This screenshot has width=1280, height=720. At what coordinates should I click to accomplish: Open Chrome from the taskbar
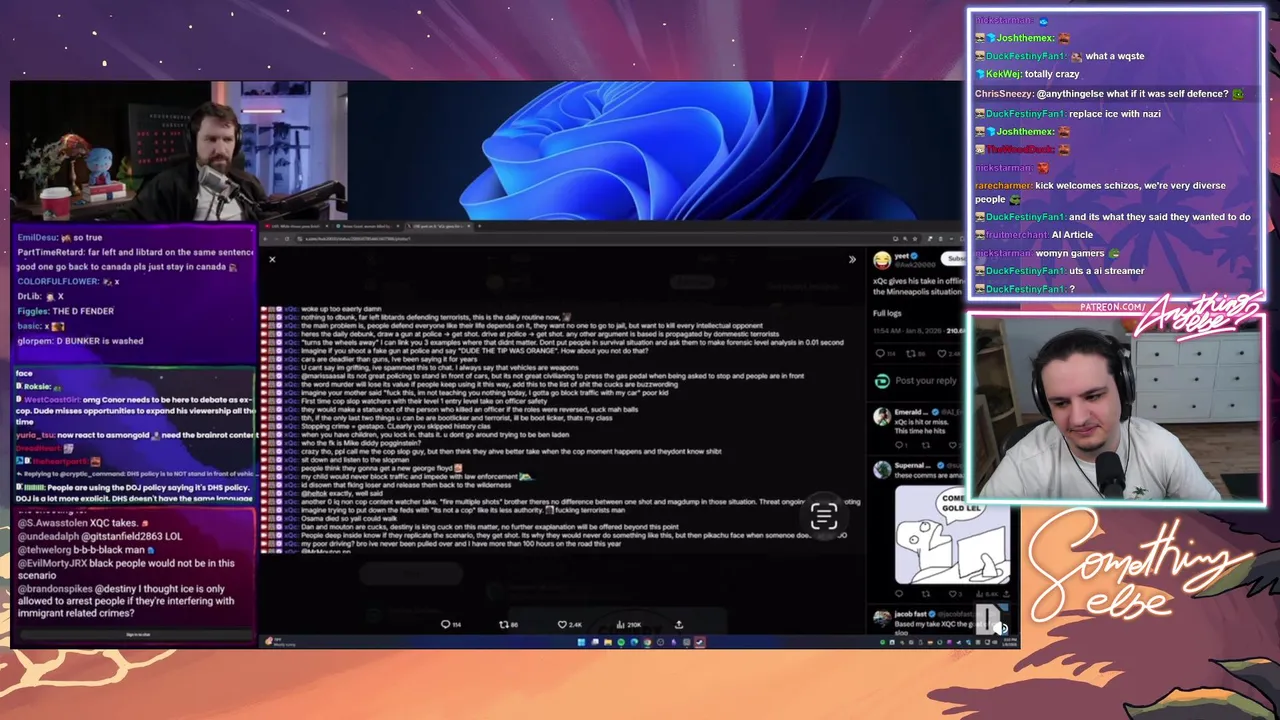647,642
